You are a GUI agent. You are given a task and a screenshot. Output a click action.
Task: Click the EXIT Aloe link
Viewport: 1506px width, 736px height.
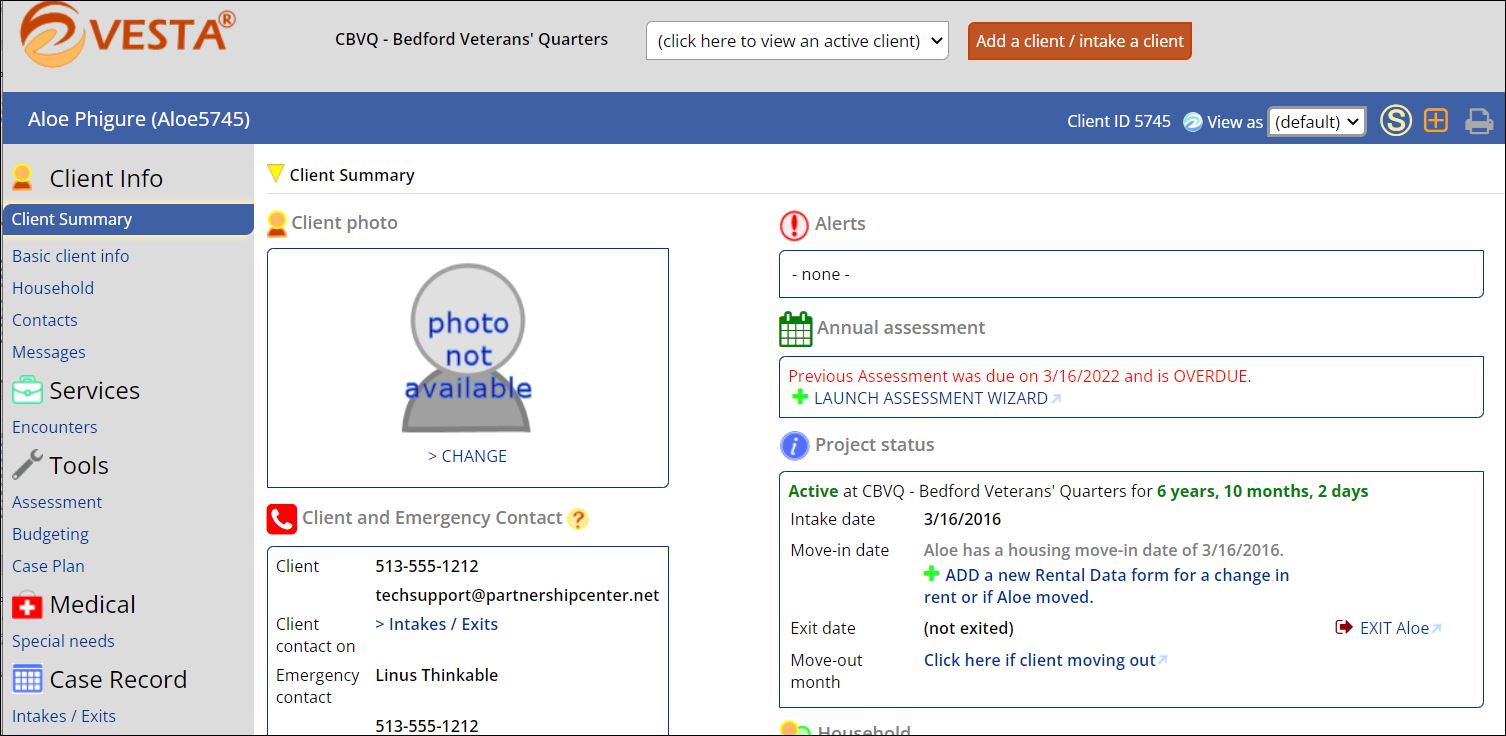tap(1395, 628)
